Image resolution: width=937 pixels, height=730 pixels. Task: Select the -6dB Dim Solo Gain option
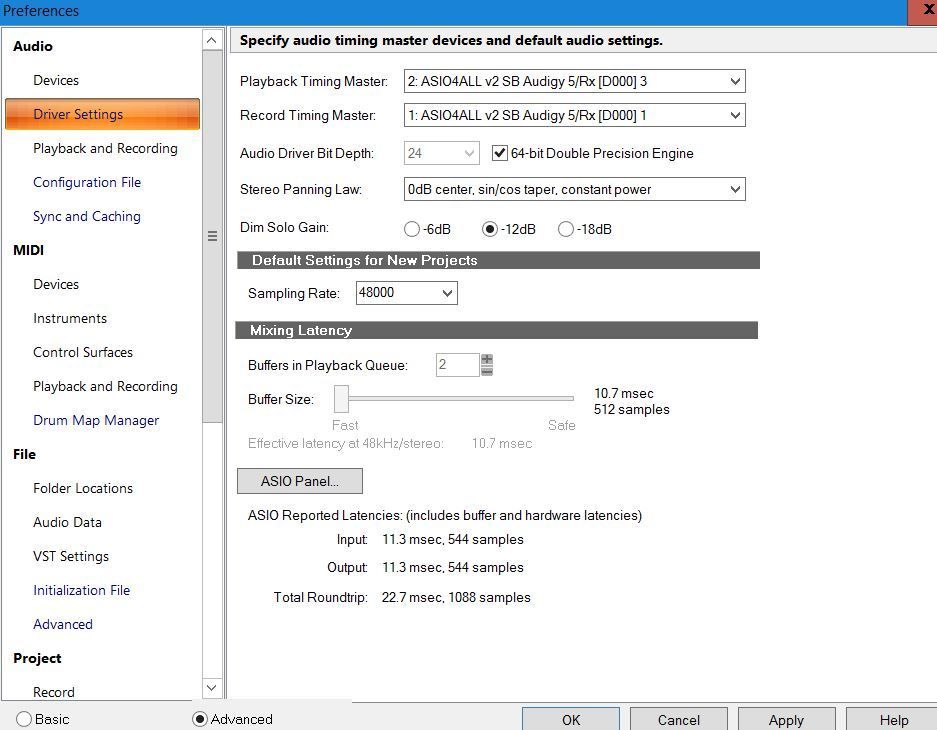[412, 229]
